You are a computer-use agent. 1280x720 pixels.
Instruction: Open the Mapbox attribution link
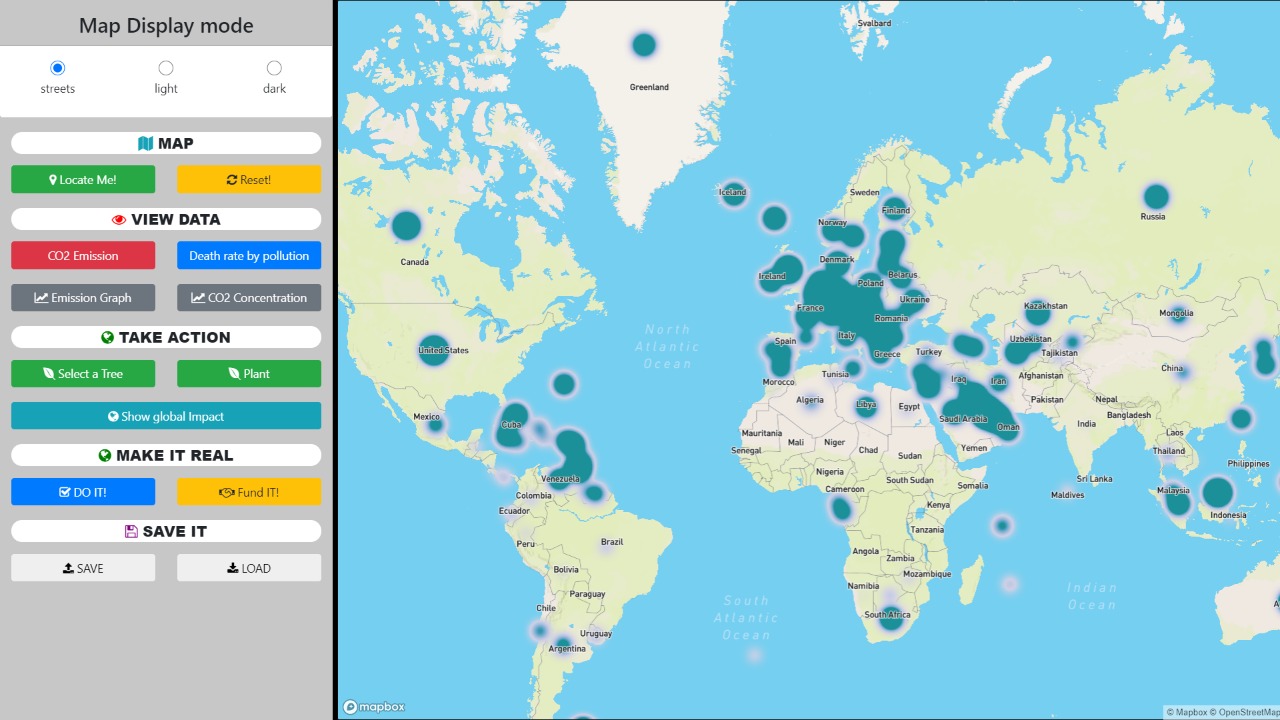pos(1186,712)
